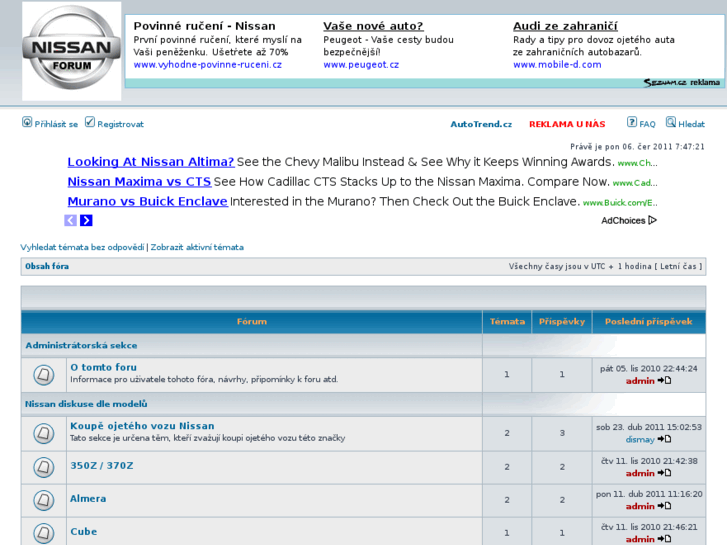Screen dimensions: 727x545
Task: Click the Nissan Forum logo
Action: point(71,50)
